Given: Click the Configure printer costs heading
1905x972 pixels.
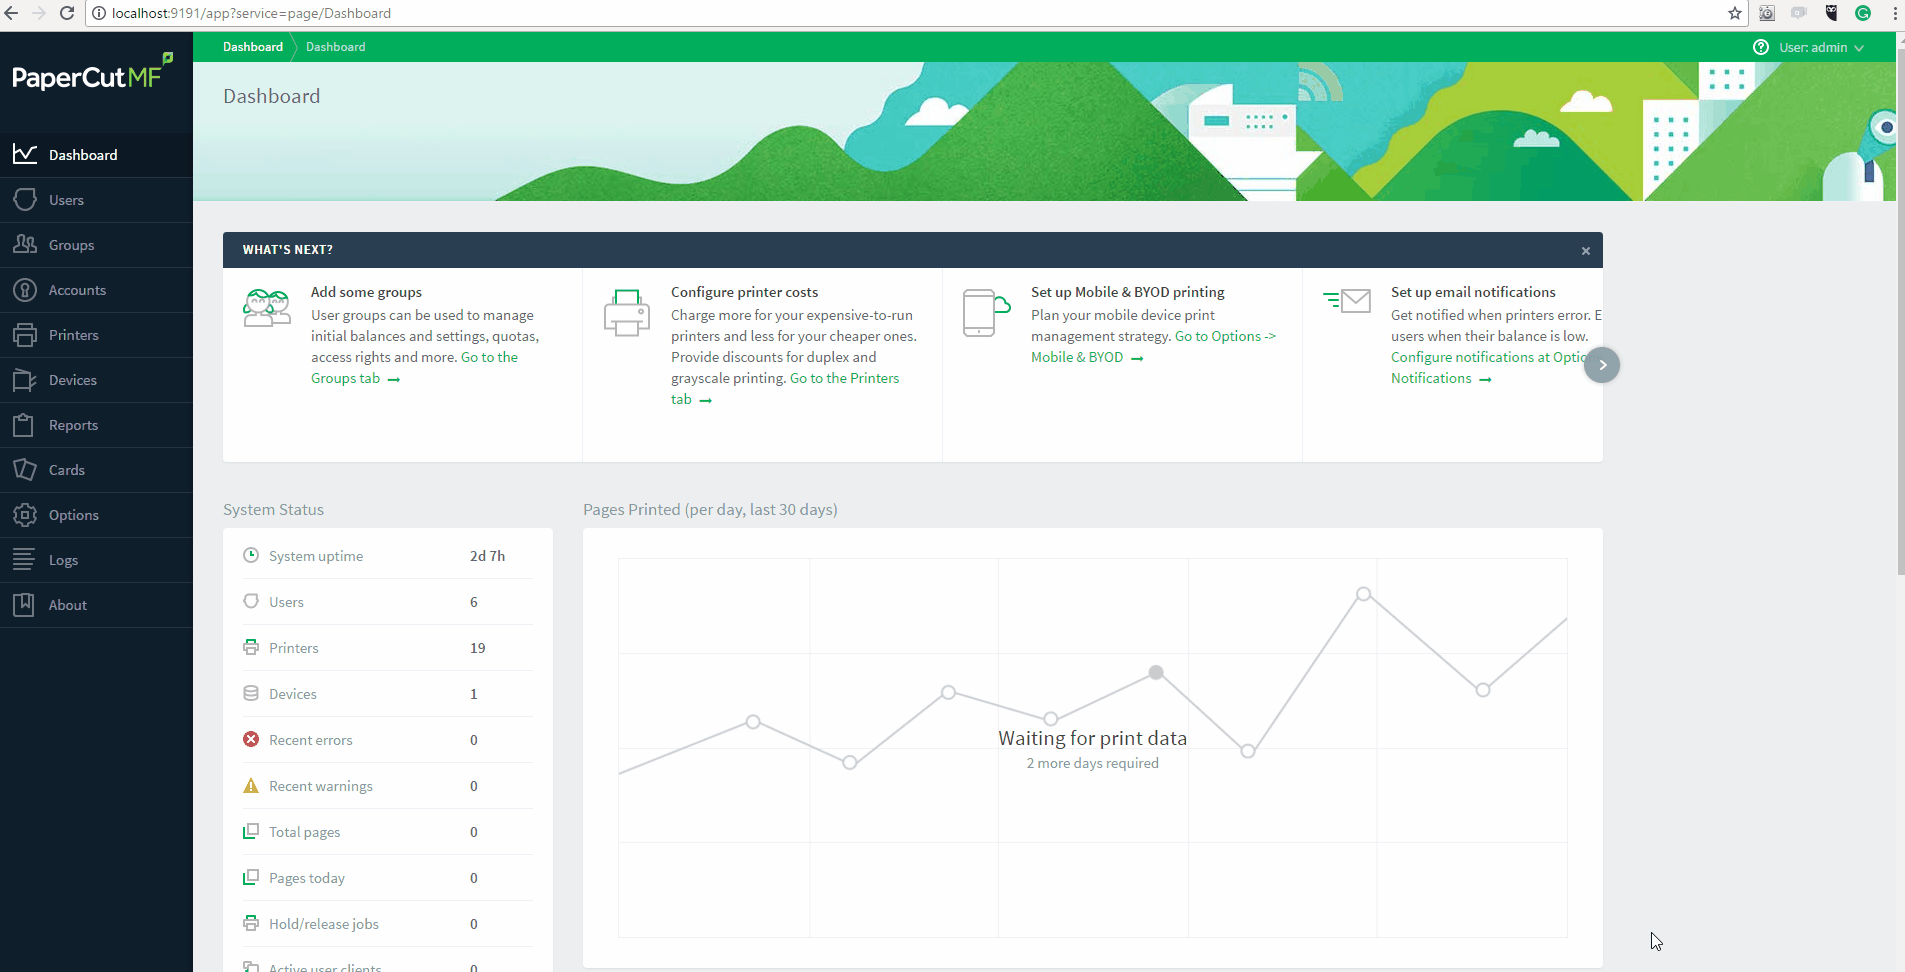Looking at the screenshot, I should tap(744, 292).
